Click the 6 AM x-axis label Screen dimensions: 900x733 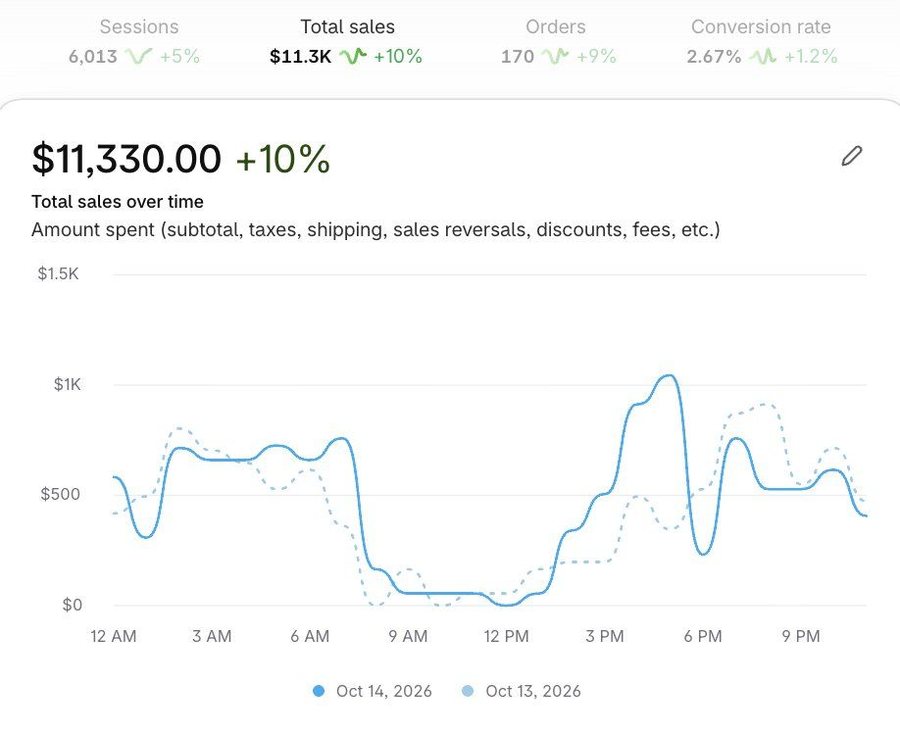coord(310,636)
